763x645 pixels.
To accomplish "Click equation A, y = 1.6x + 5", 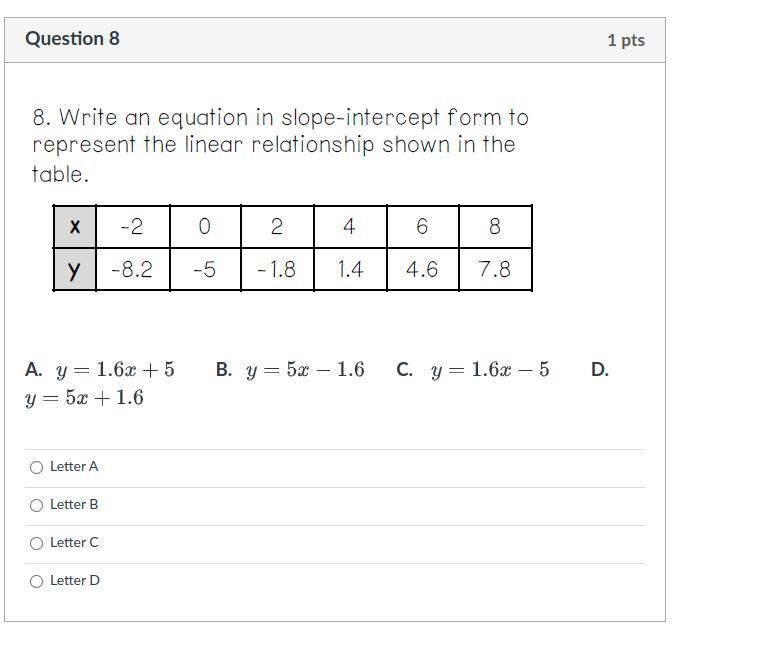I will tap(115, 370).
